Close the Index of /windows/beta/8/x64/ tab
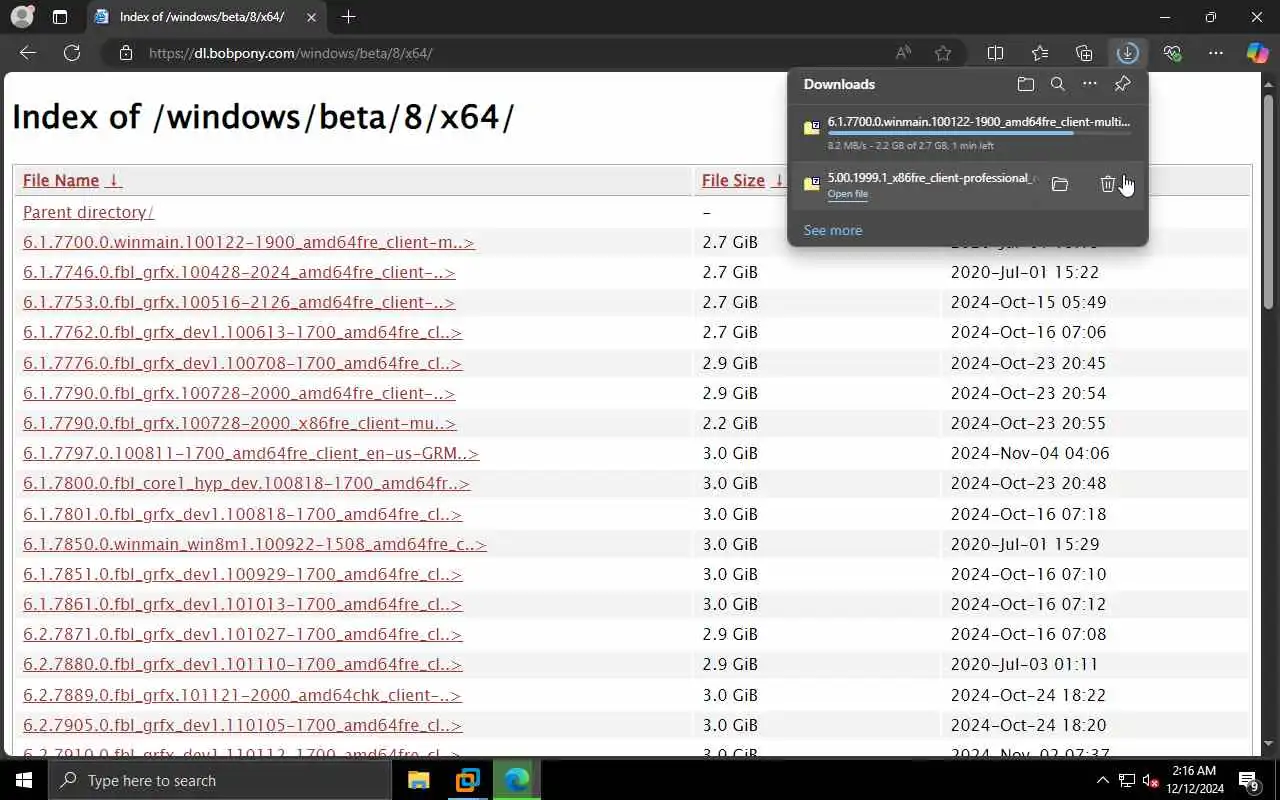Viewport: 1280px width, 800px height. tap(312, 17)
